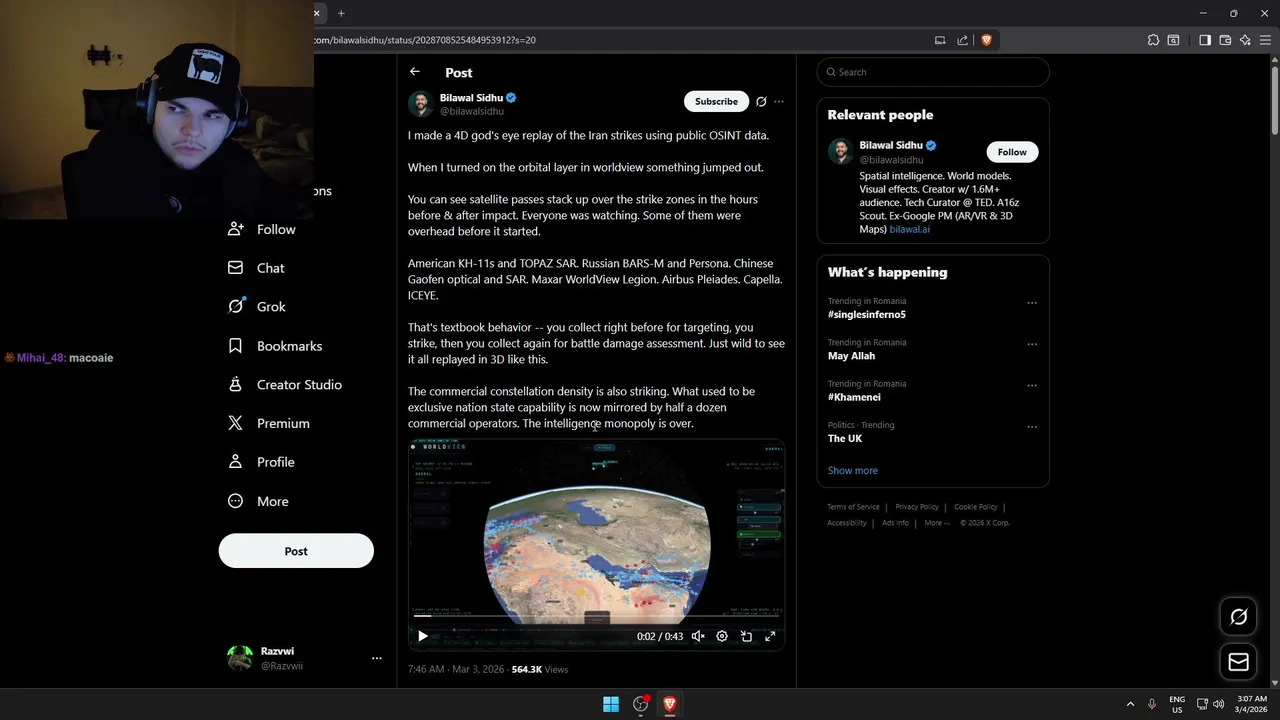The width and height of the screenshot is (1280, 720).
Task: Toggle browser sidebar panel
Action: point(1205,40)
